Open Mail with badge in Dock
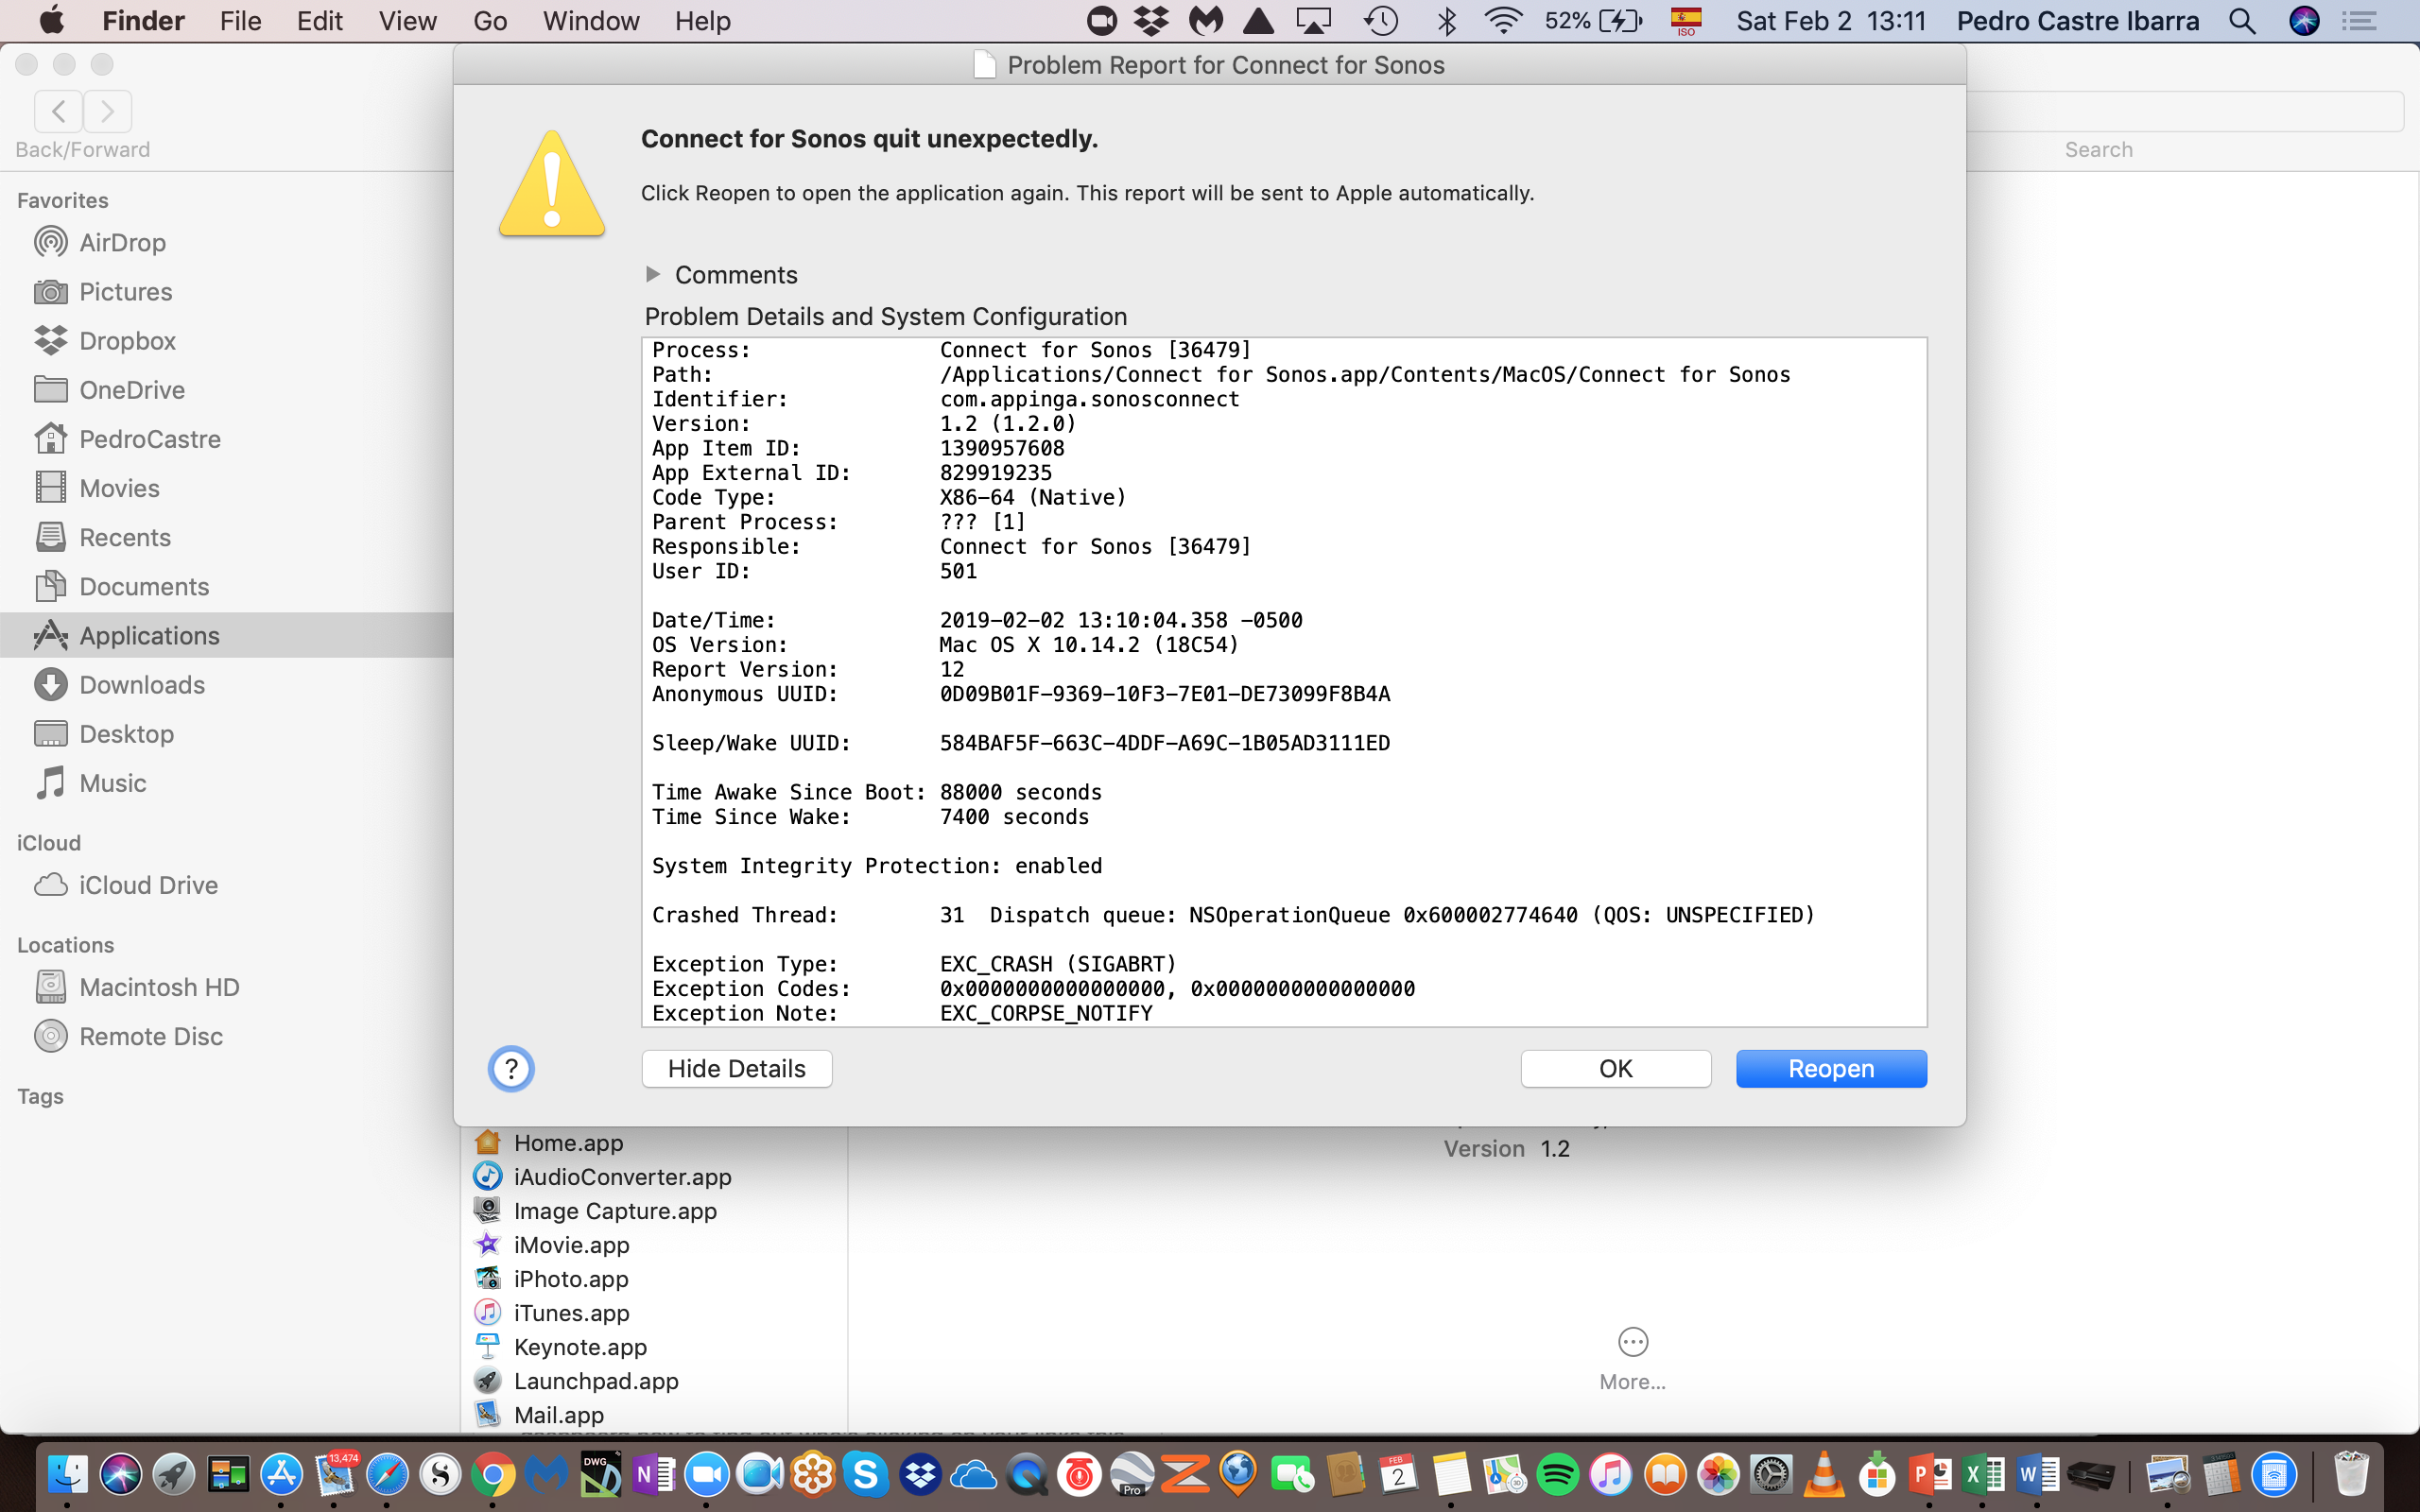Screen dimensions: 2420x1512 click(x=335, y=1474)
